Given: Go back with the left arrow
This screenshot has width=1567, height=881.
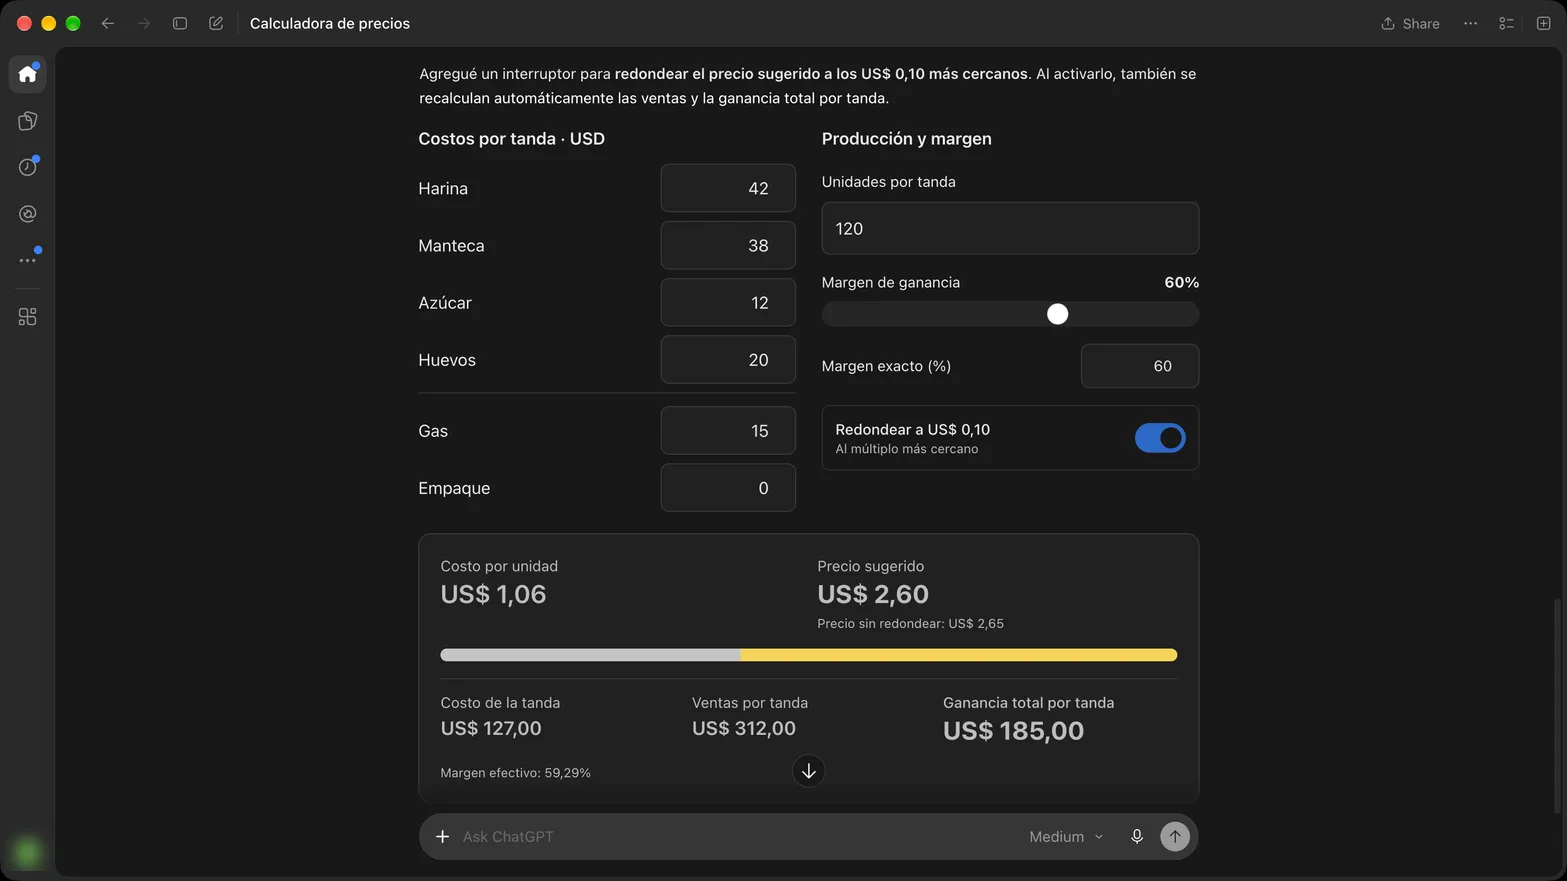Looking at the screenshot, I should coord(108,23).
